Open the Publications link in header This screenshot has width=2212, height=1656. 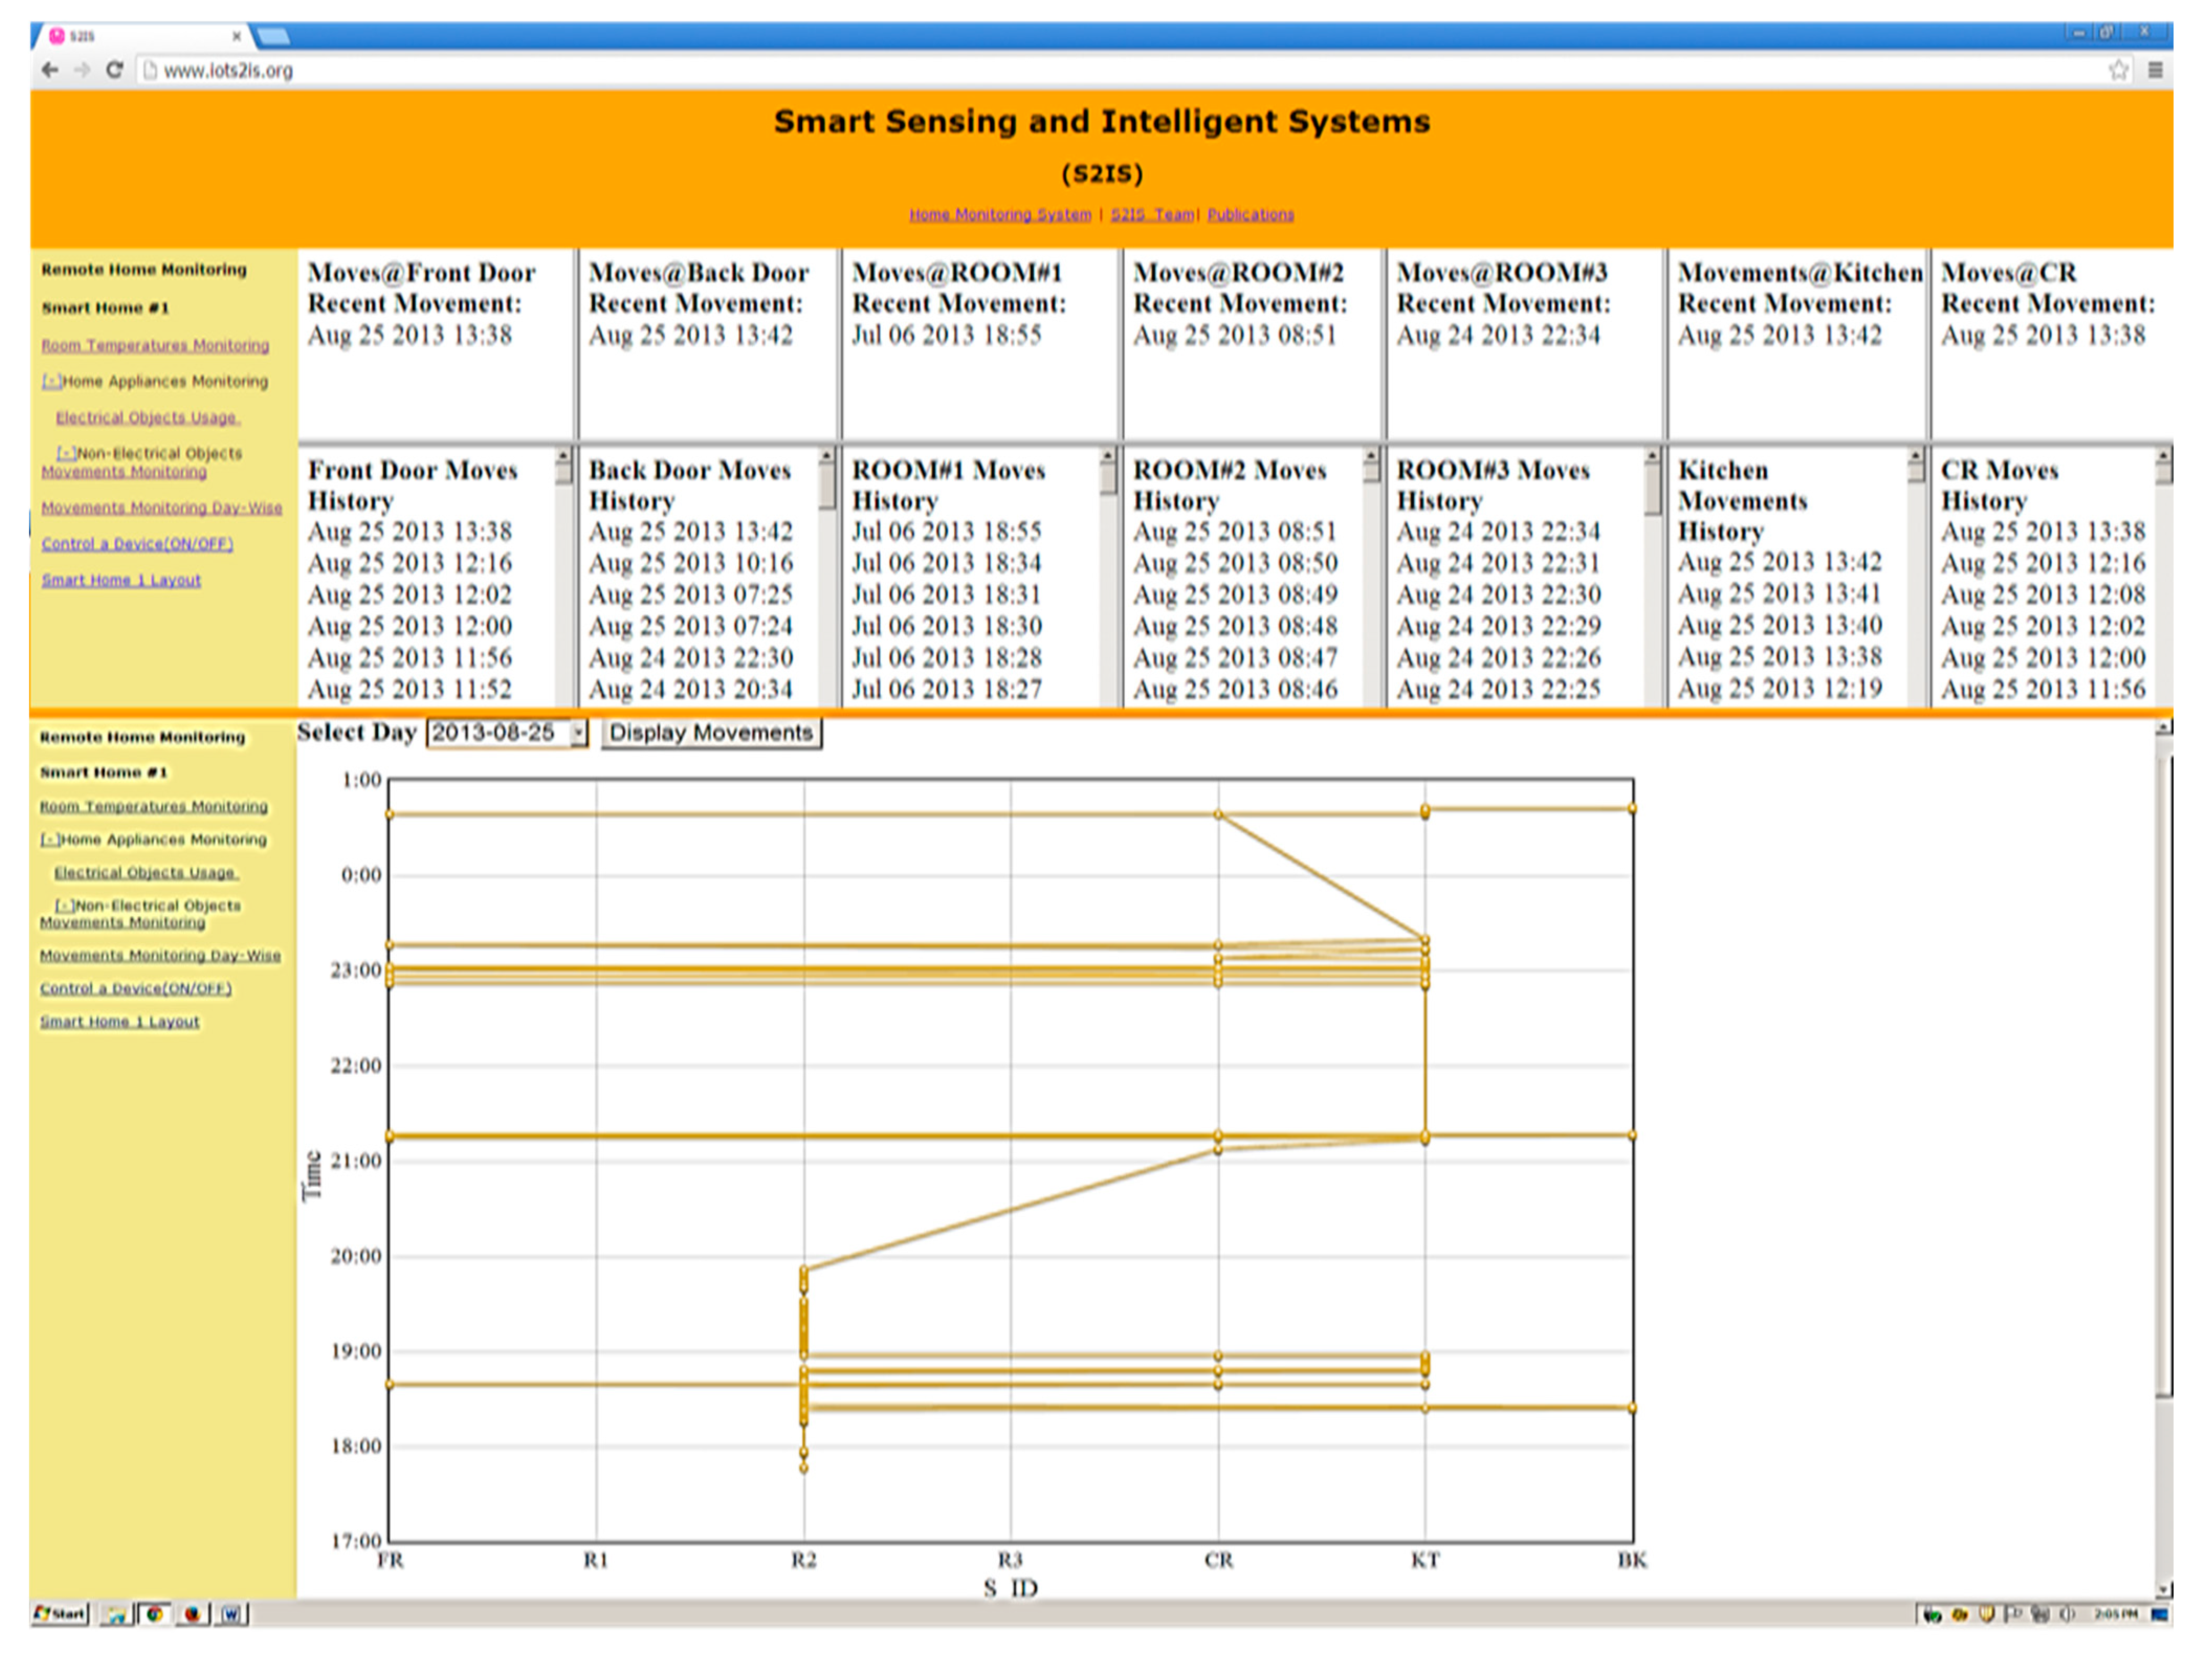pyautogui.click(x=1250, y=214)
